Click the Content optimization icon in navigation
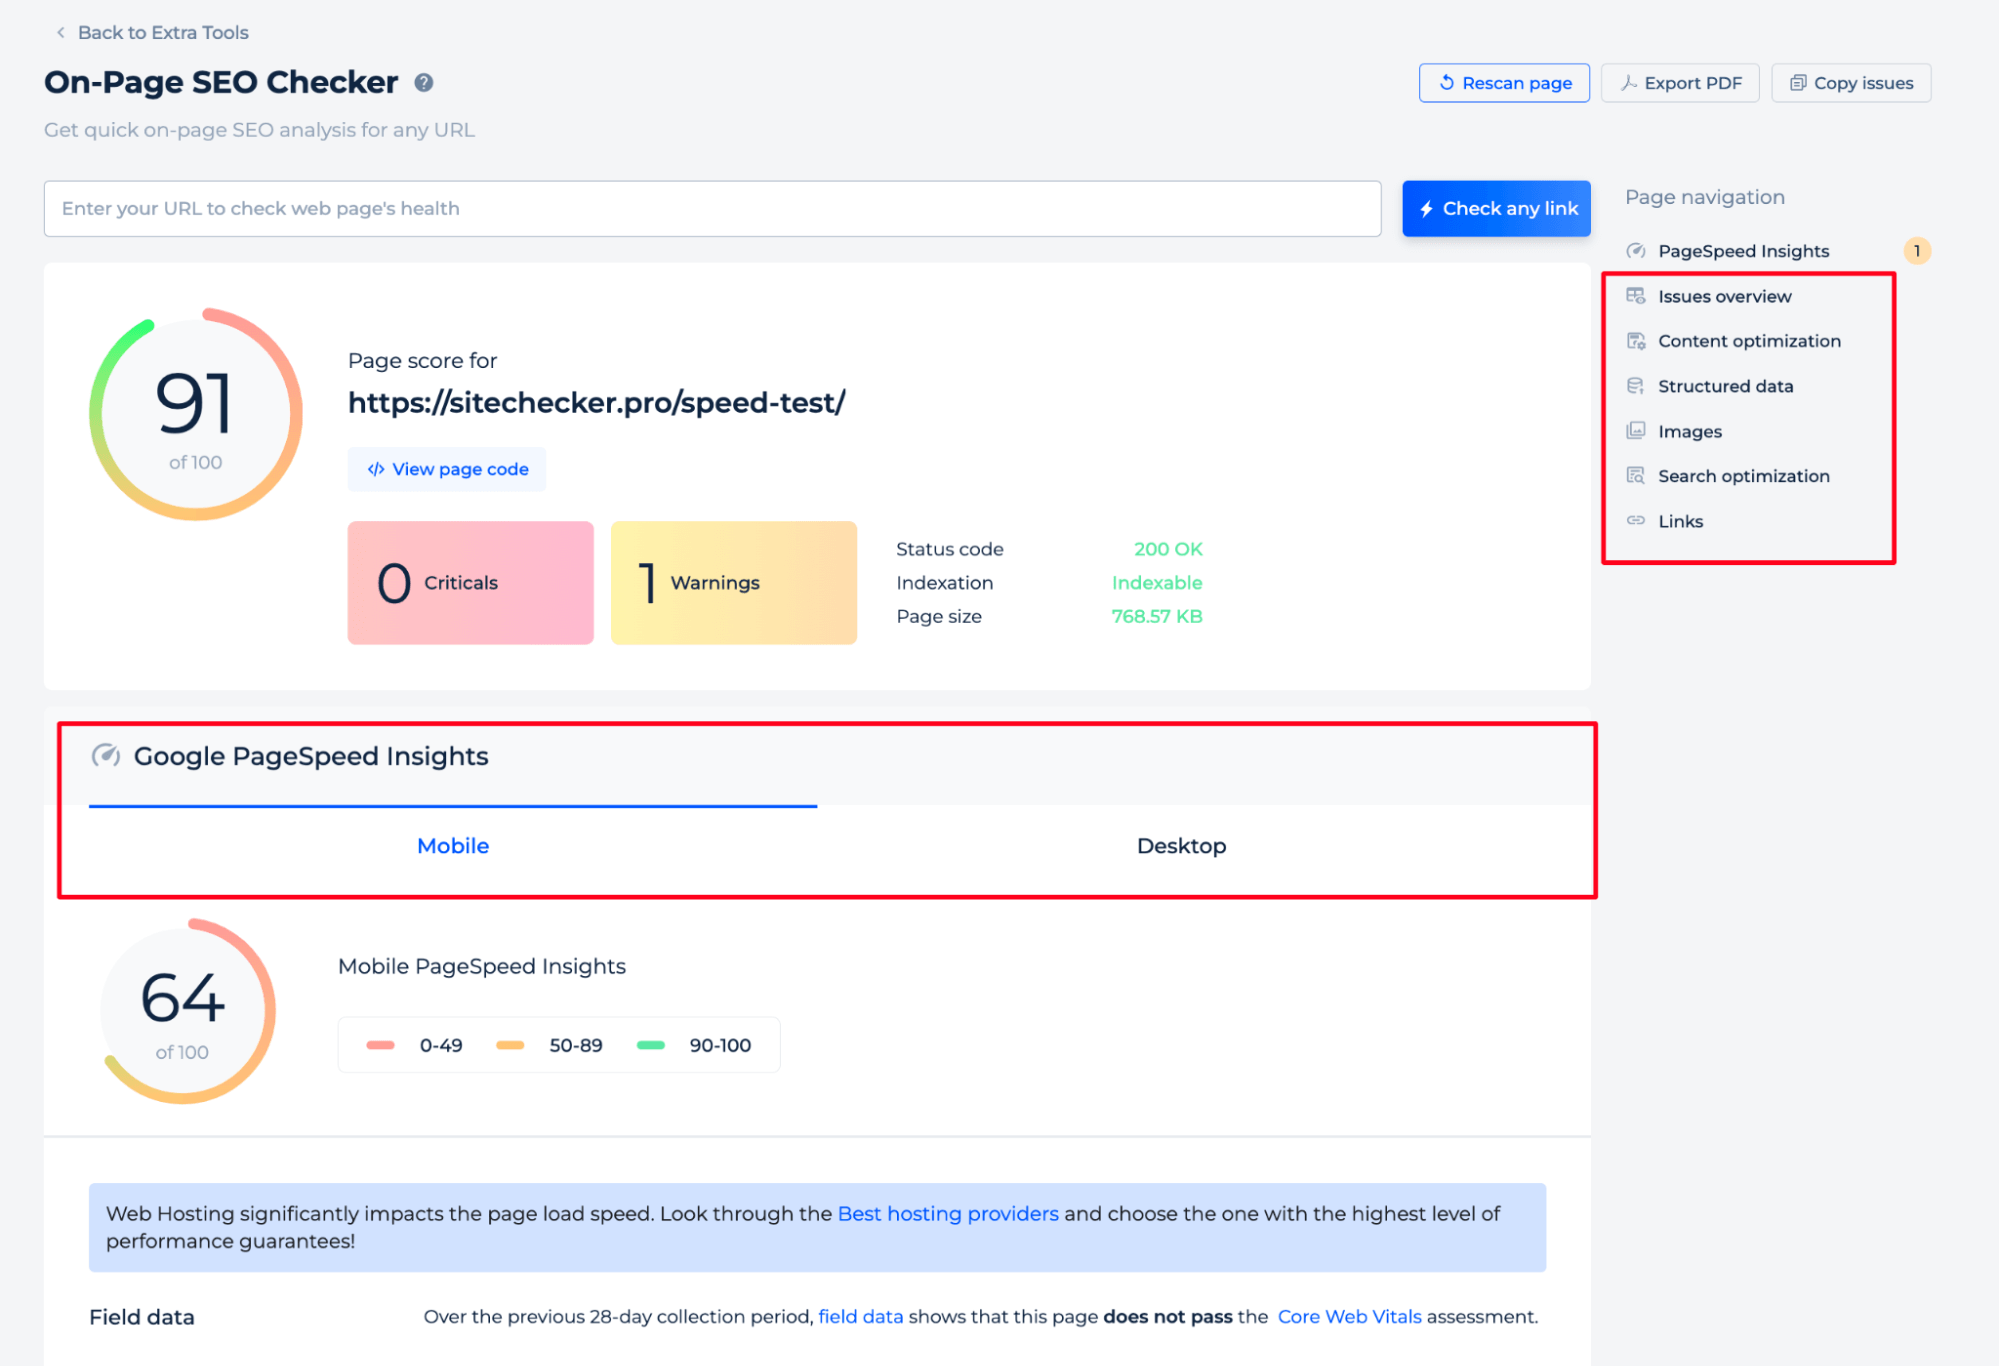Screen dimensions: 1999x1366 (1636, 341)
